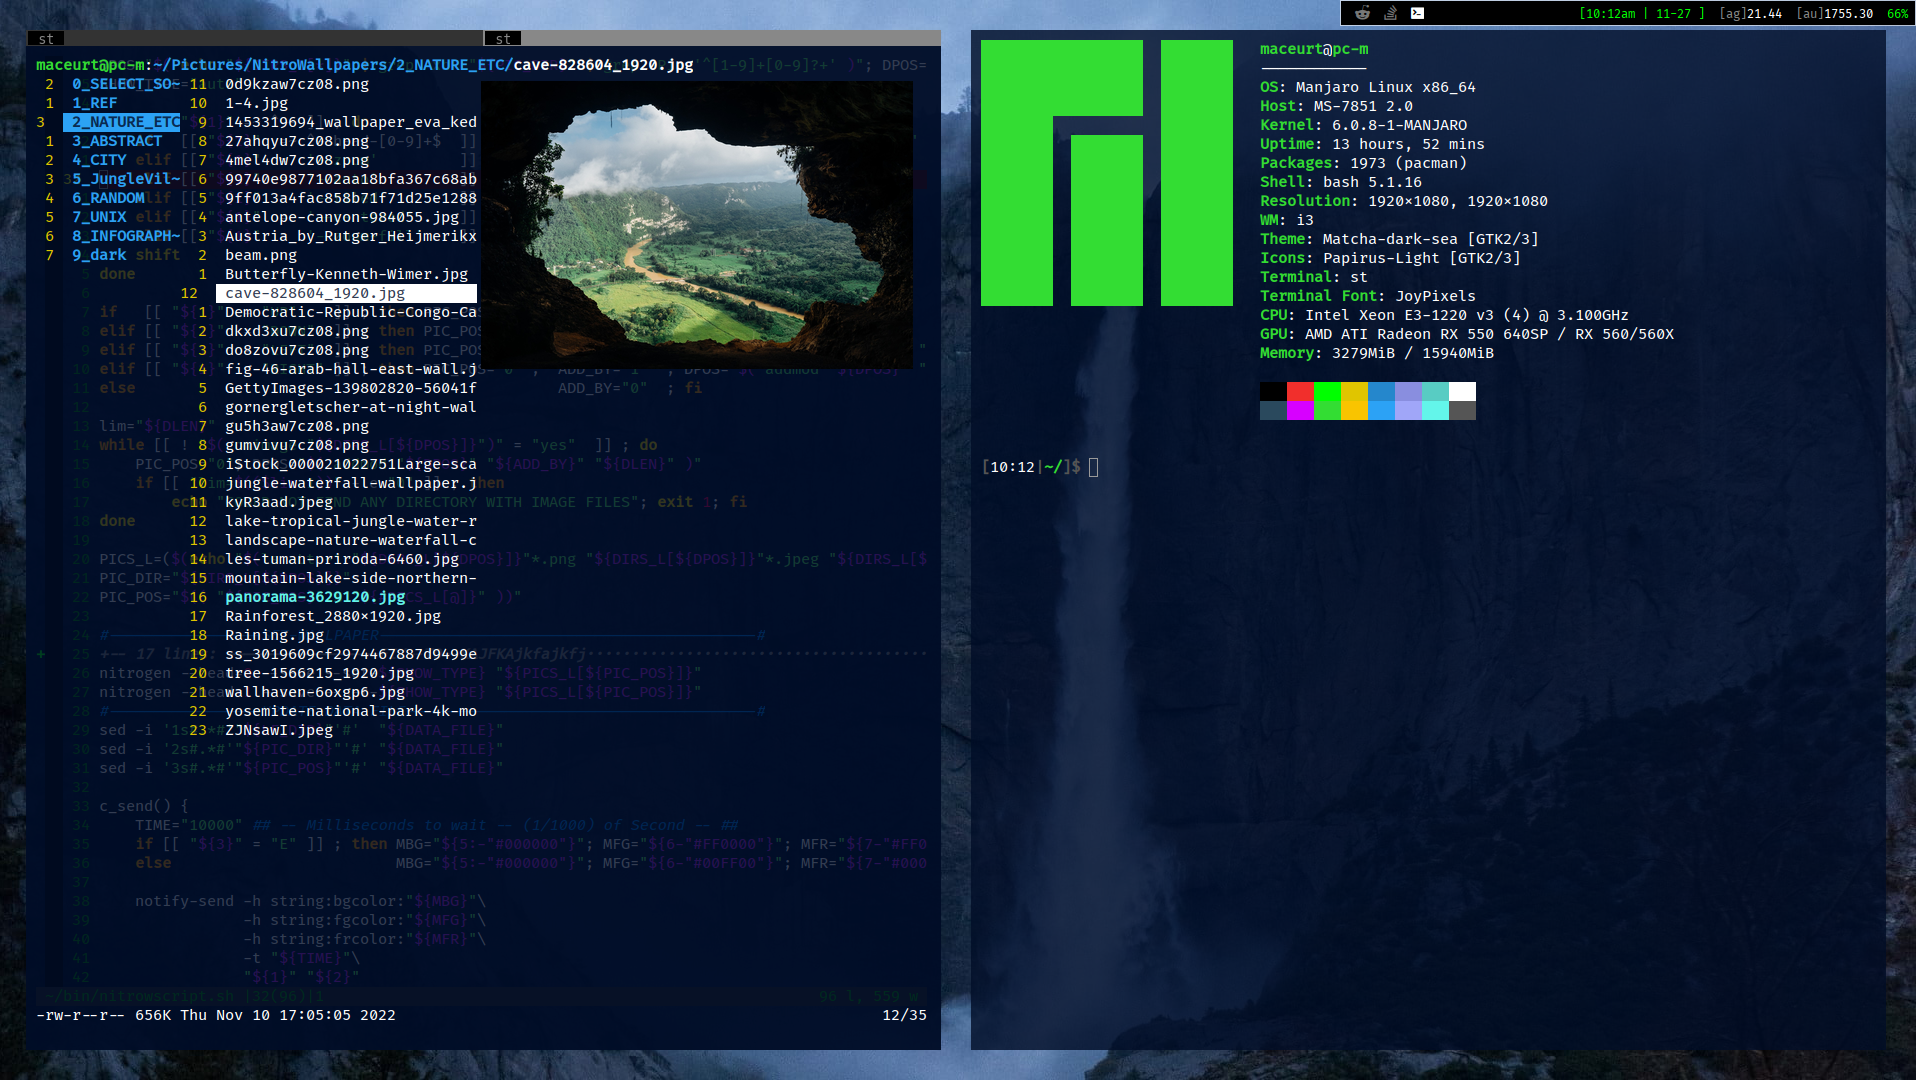Select the 4_CITY directory
The width and height of the screenshot is (1916, 1080).
[99, 160]
